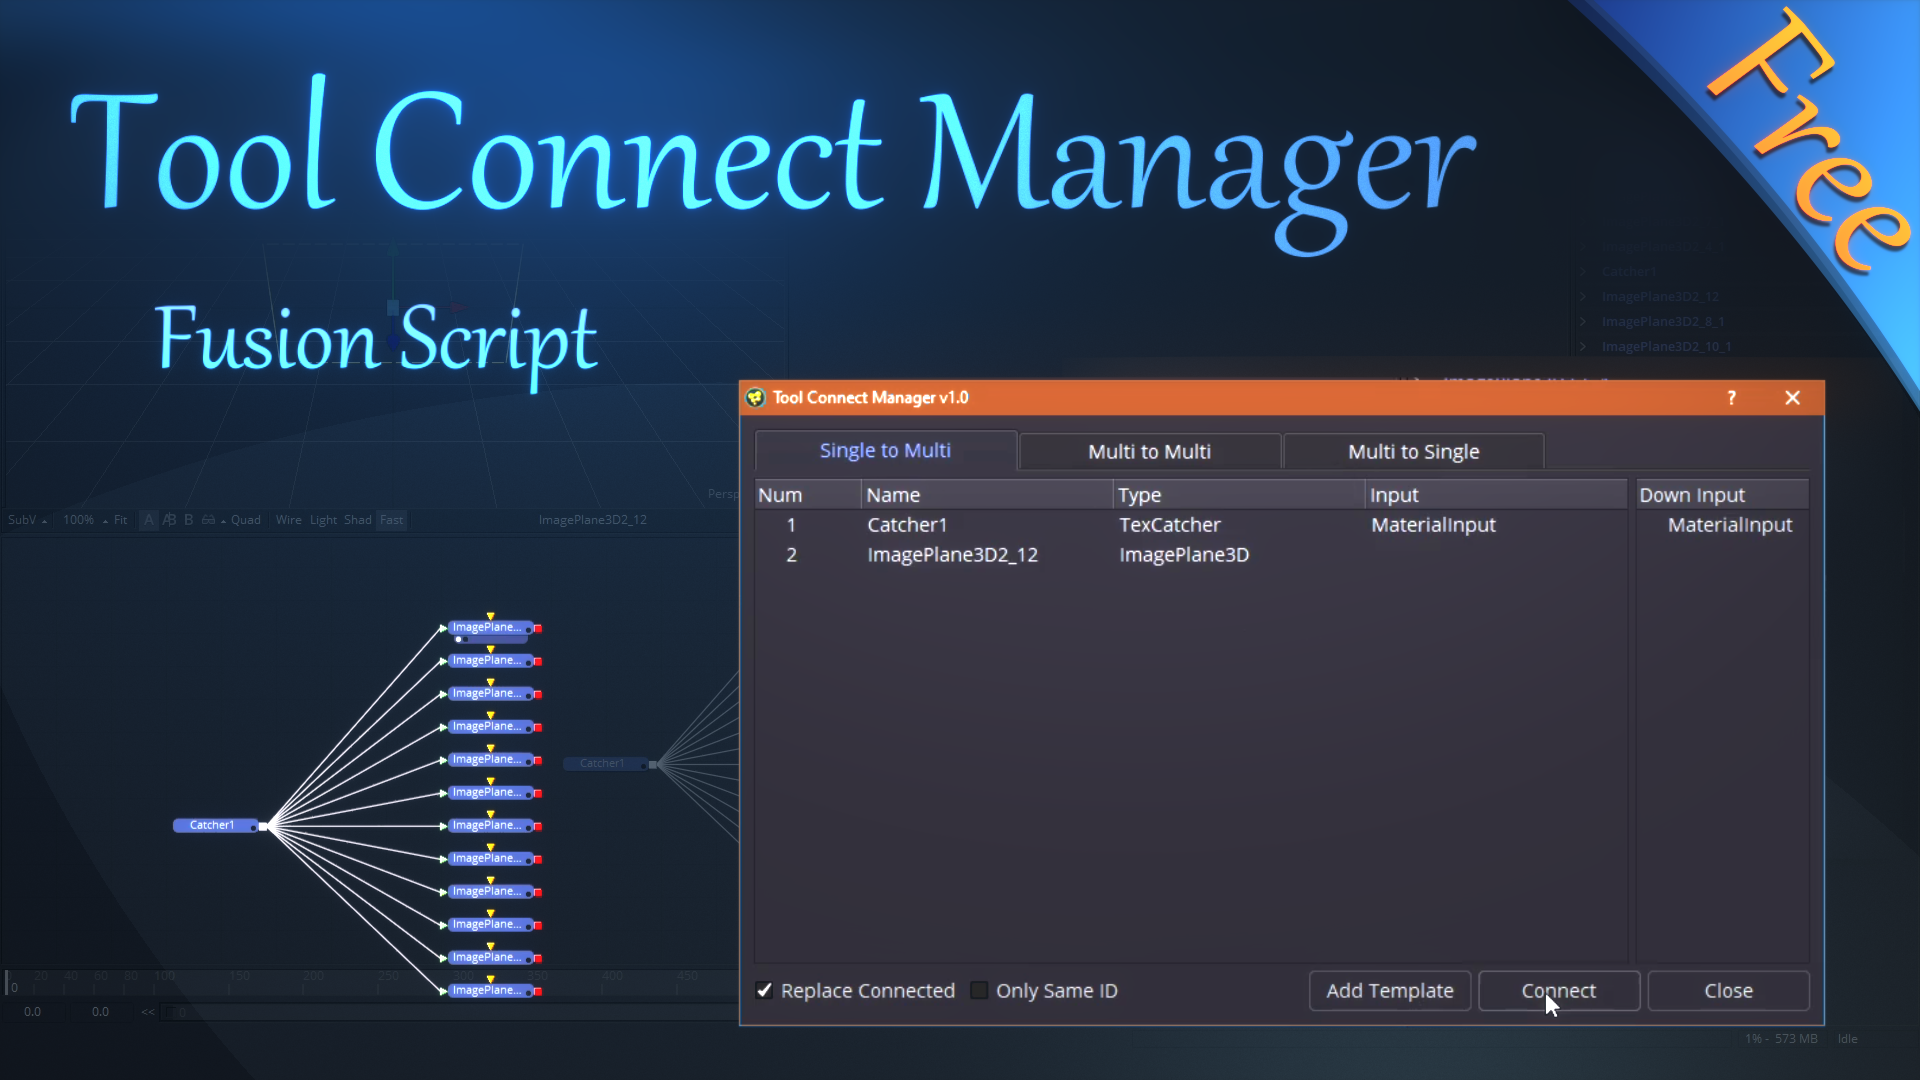Expand the ImagePlane3D2_8_1 tree entry chevron
Image resolution: width=1920 pixels, height=1080 pixels.
(1583, 321)
